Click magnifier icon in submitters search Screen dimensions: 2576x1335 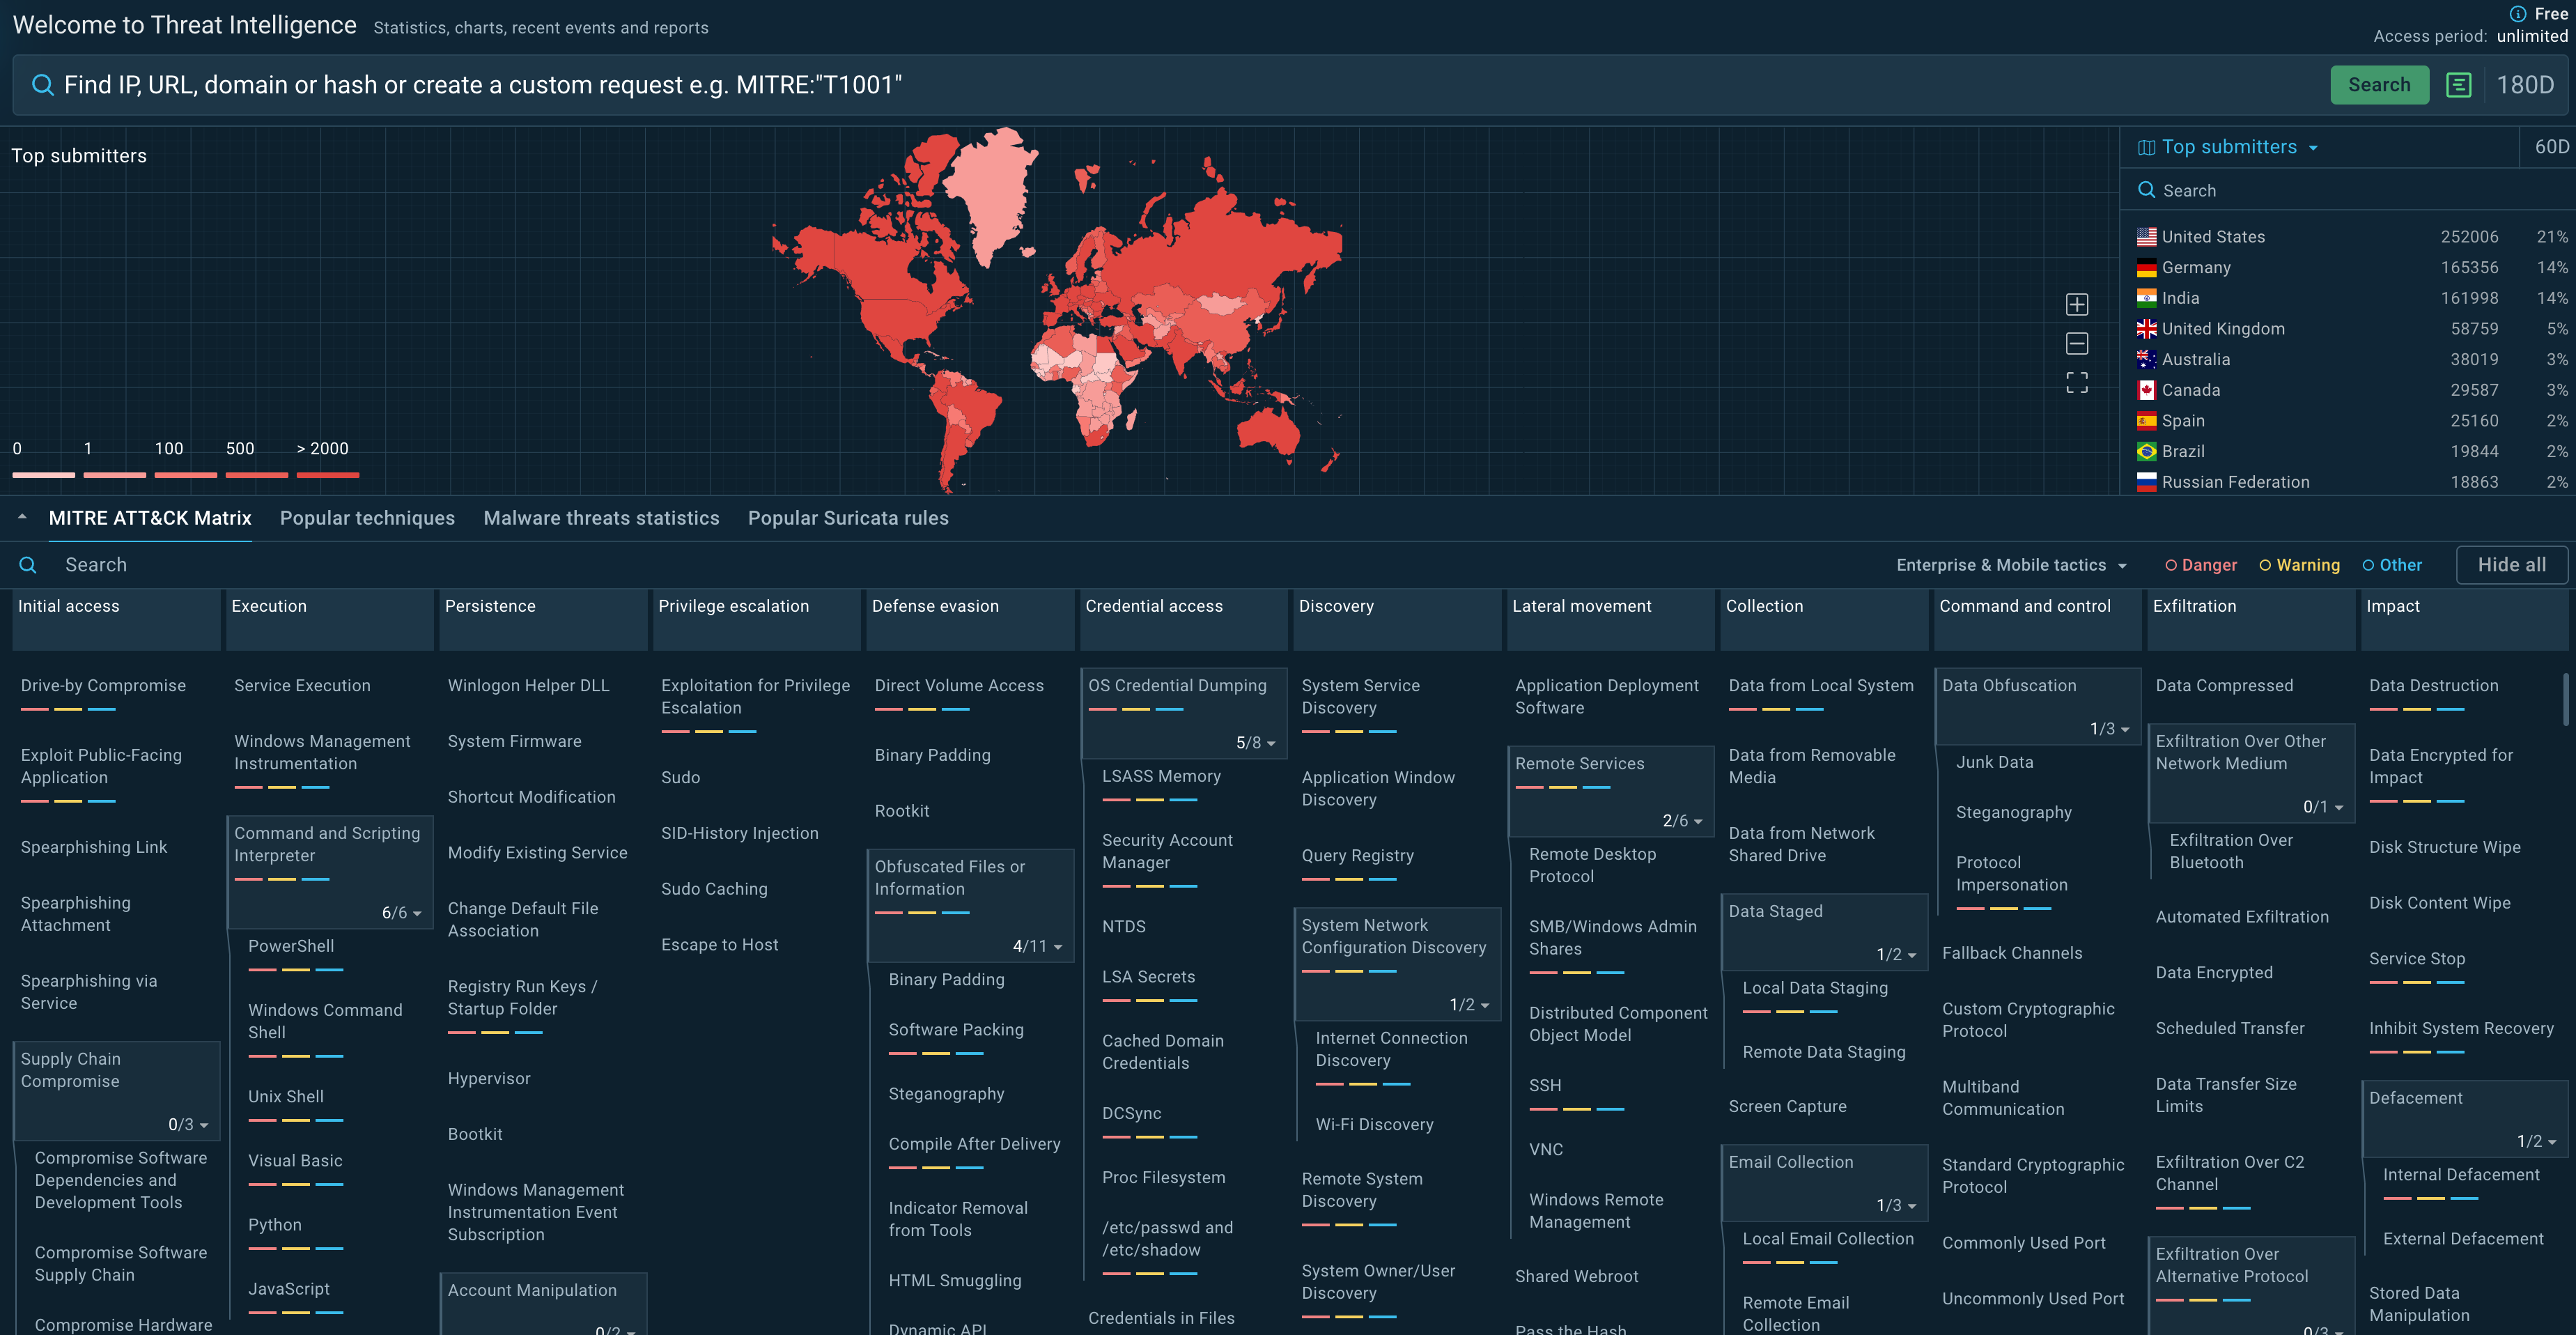click(2146, 190)
